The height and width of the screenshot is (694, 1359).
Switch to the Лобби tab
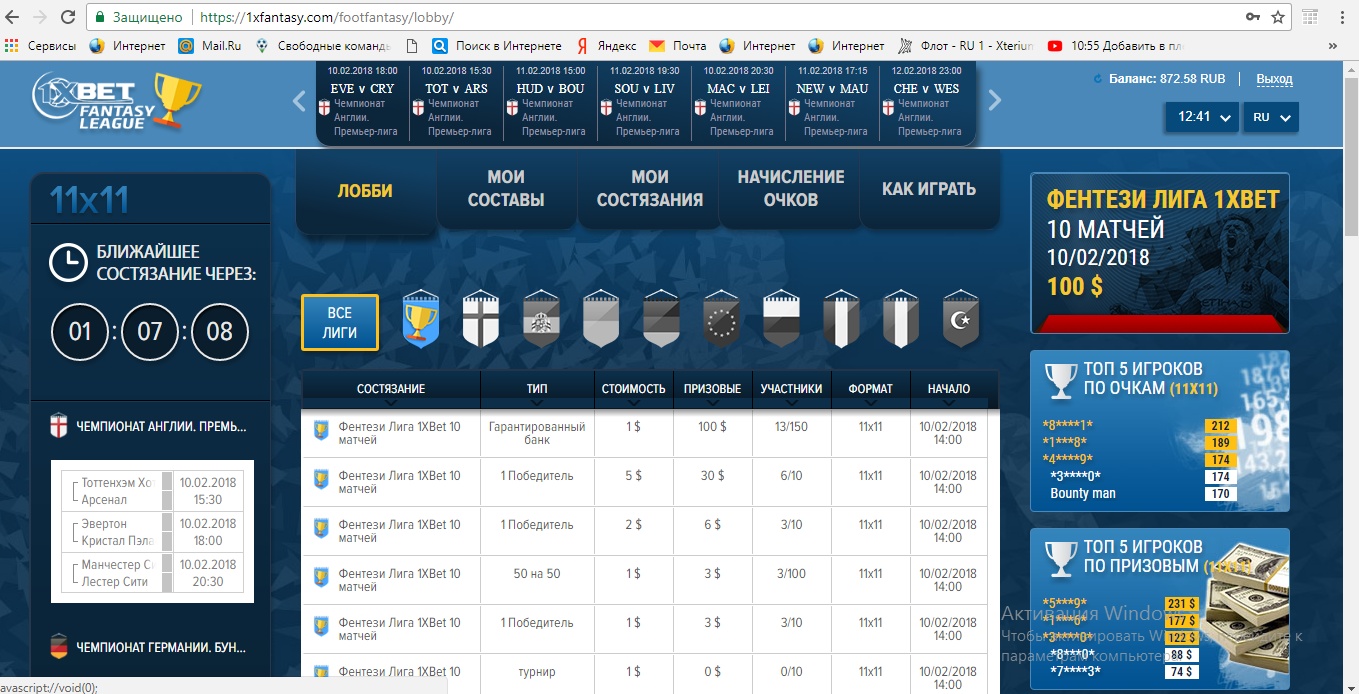(365, 190)
